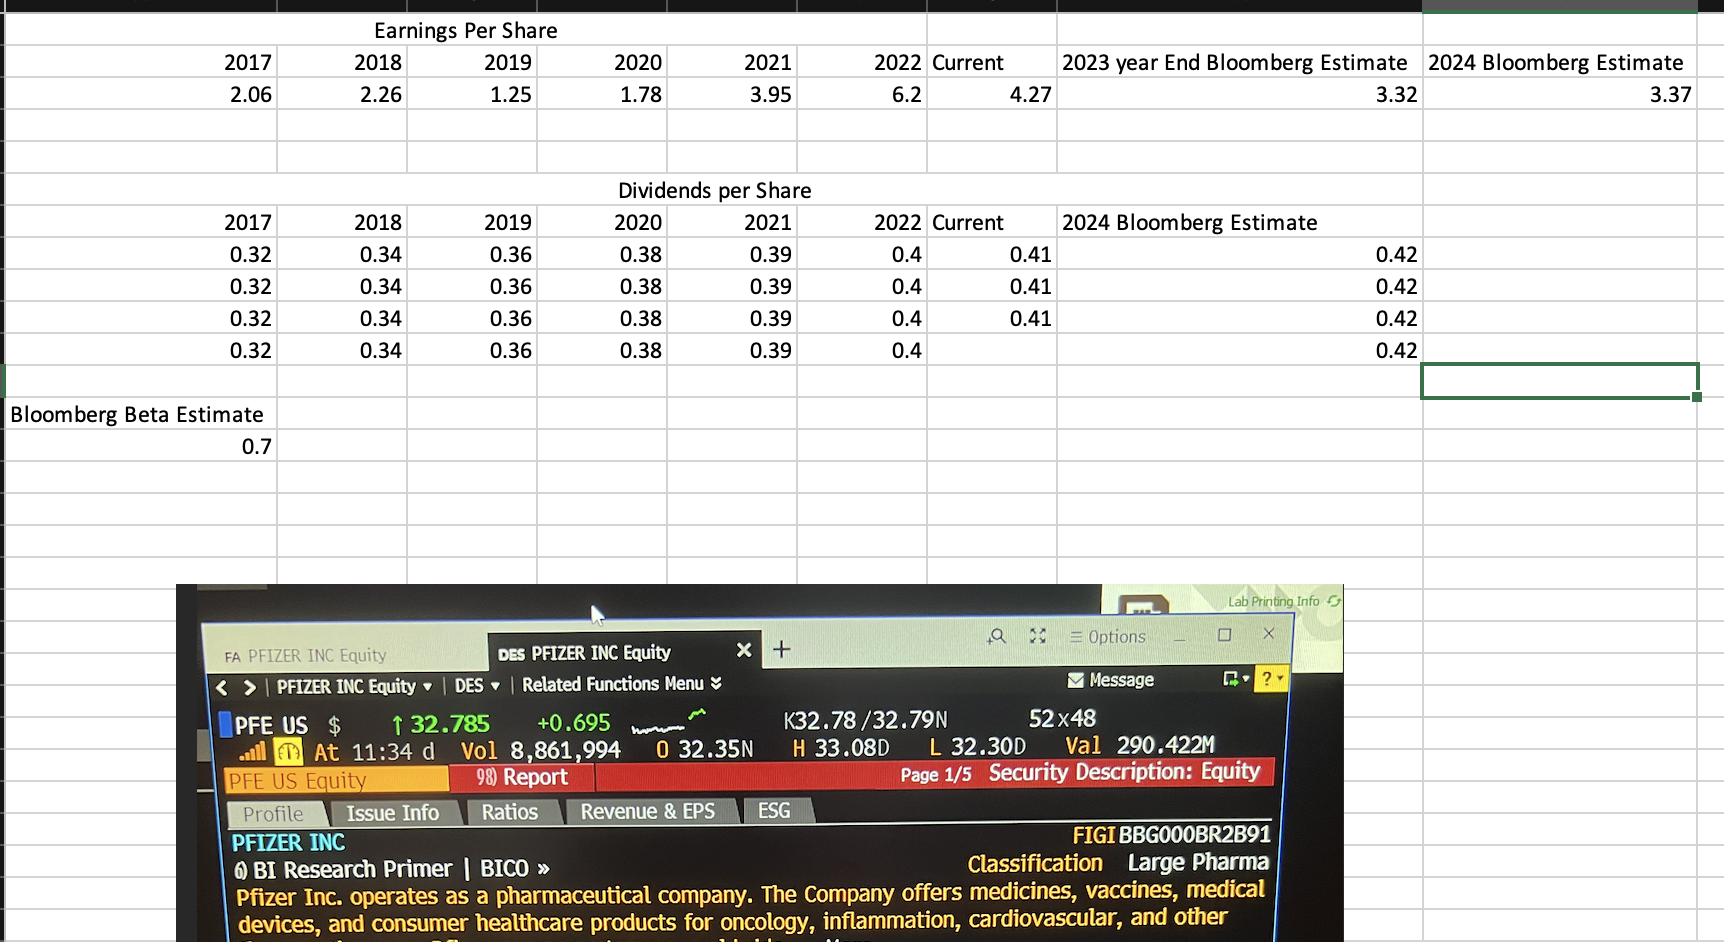Expand the DES function dropdown
This screenshot has height=942, width=1724.
(x=495, y=686)
